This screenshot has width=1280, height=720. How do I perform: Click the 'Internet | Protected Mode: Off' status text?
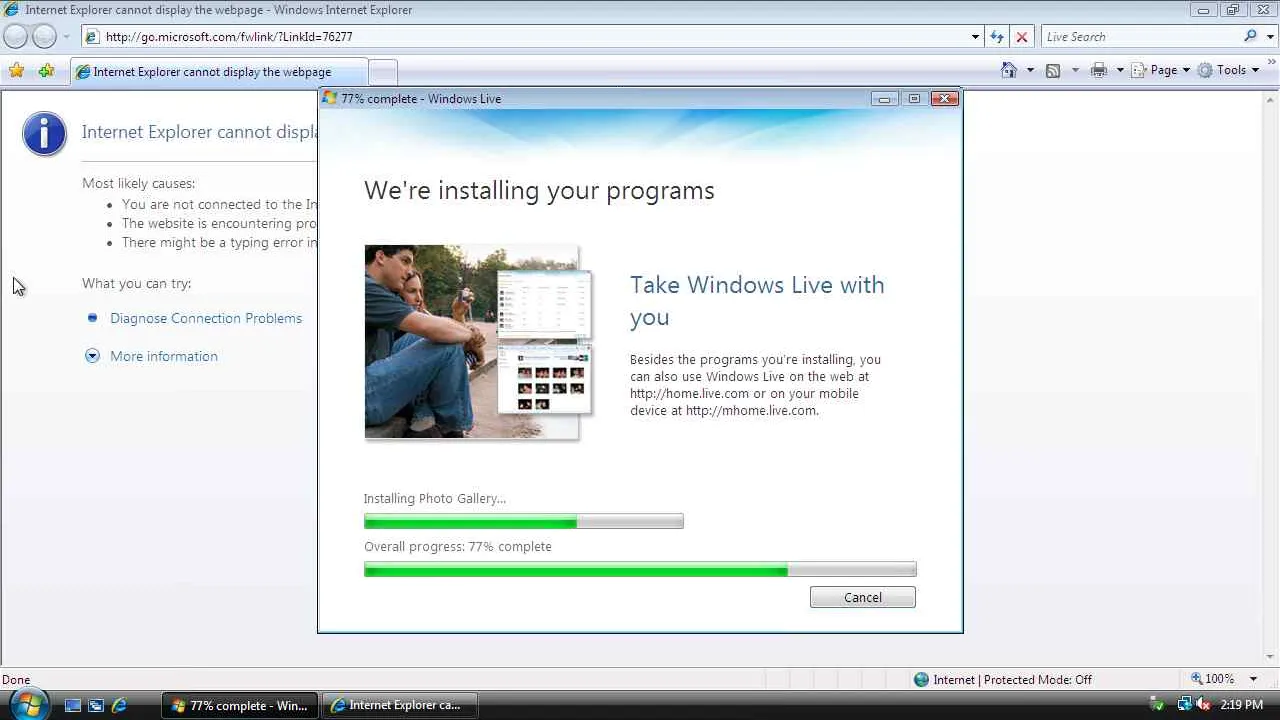point(1012,680)
